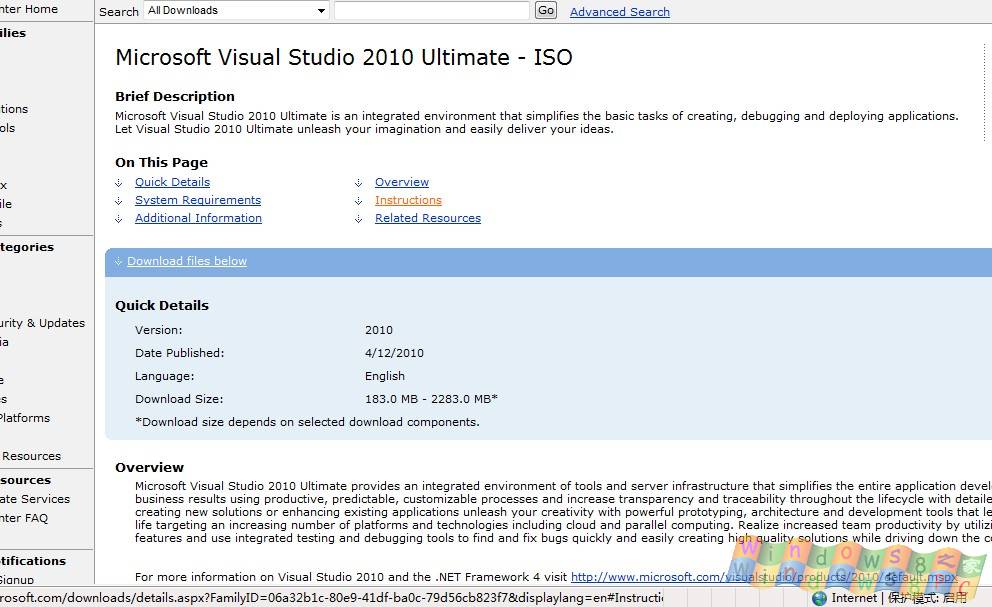
Task: Click the Download files below link
Action: coord(187,261)
